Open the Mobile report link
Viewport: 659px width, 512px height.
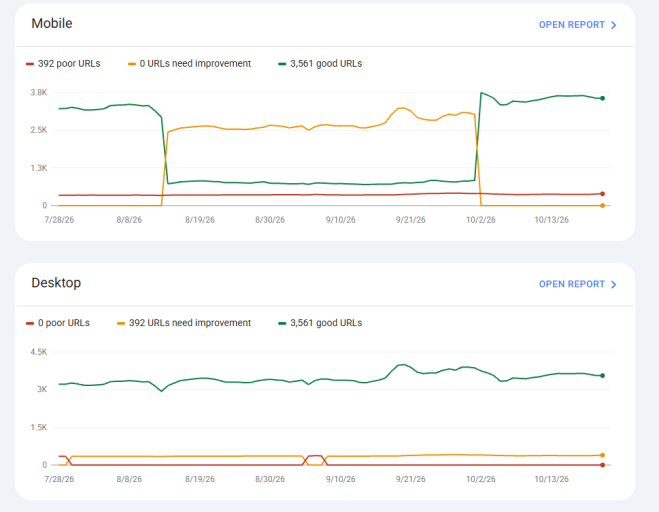coord(577,25)
